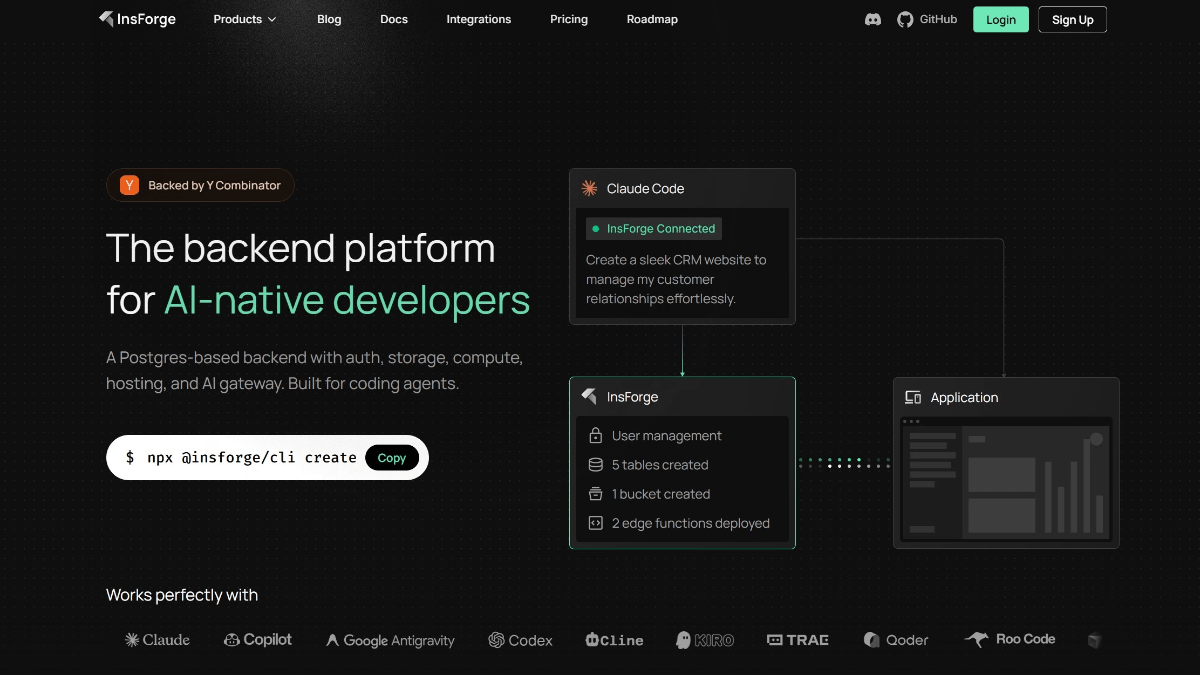
Task: Click the green Login button
Action: pos(1001,19)
